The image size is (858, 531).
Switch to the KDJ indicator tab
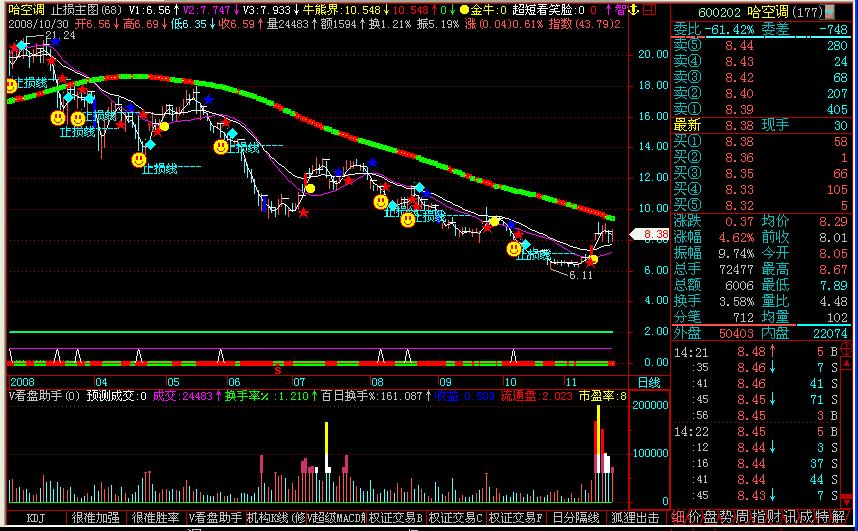36,517
